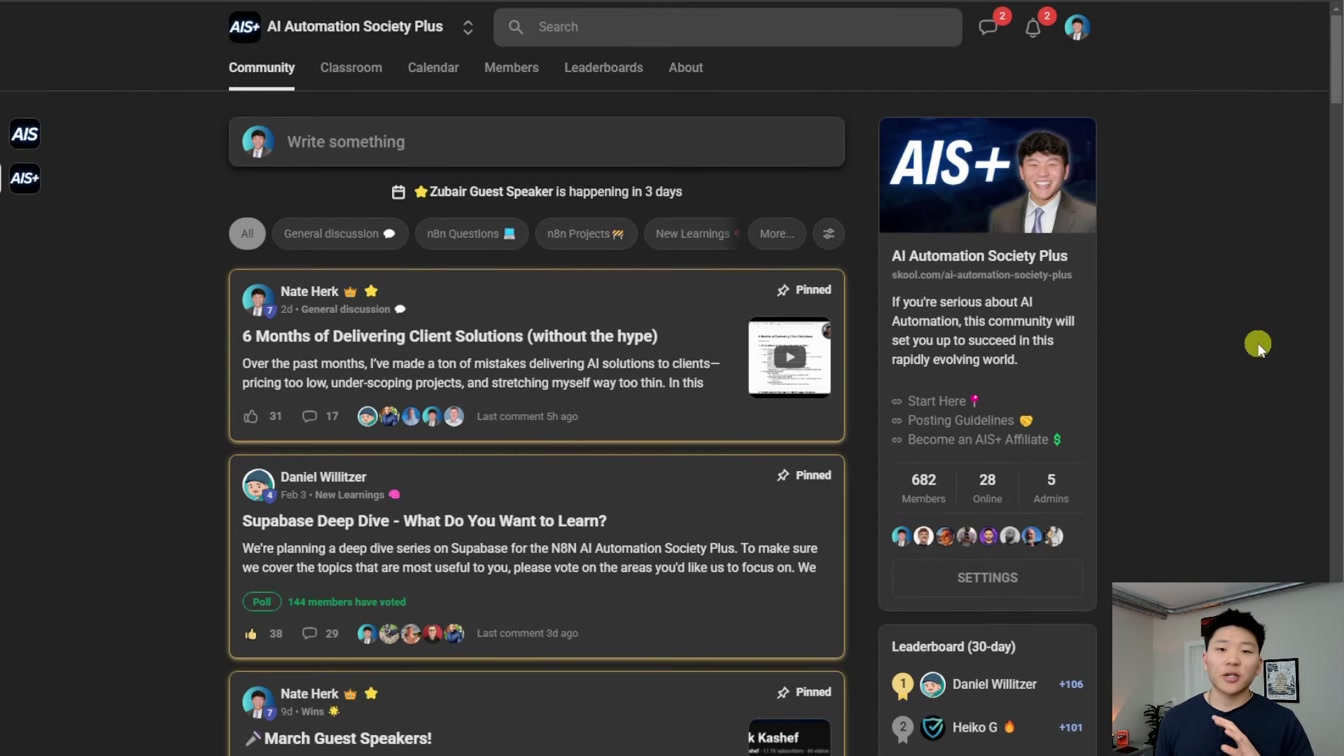Open Daniel Willitzer on the leaderboard
Screen dimensions: 1344x756
pyautogui.click(x=994, y=684)
